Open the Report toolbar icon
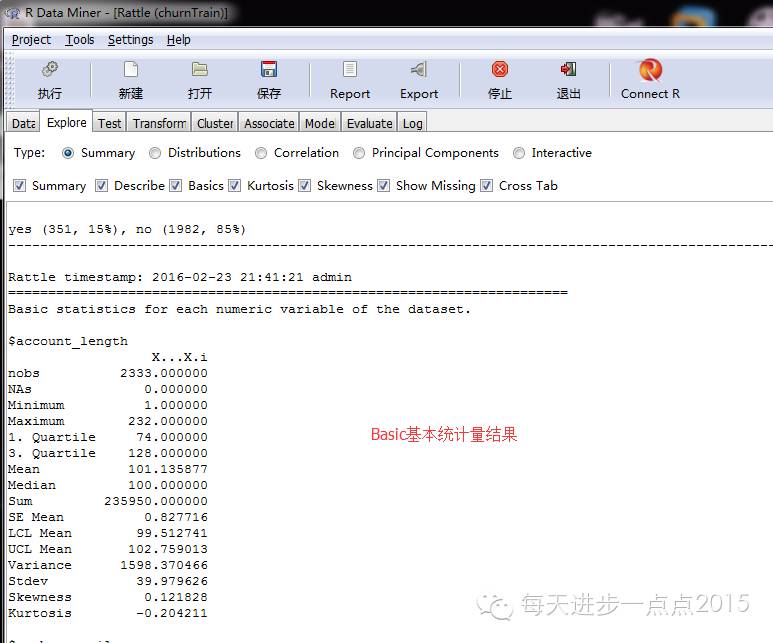 tap(350, 70)
